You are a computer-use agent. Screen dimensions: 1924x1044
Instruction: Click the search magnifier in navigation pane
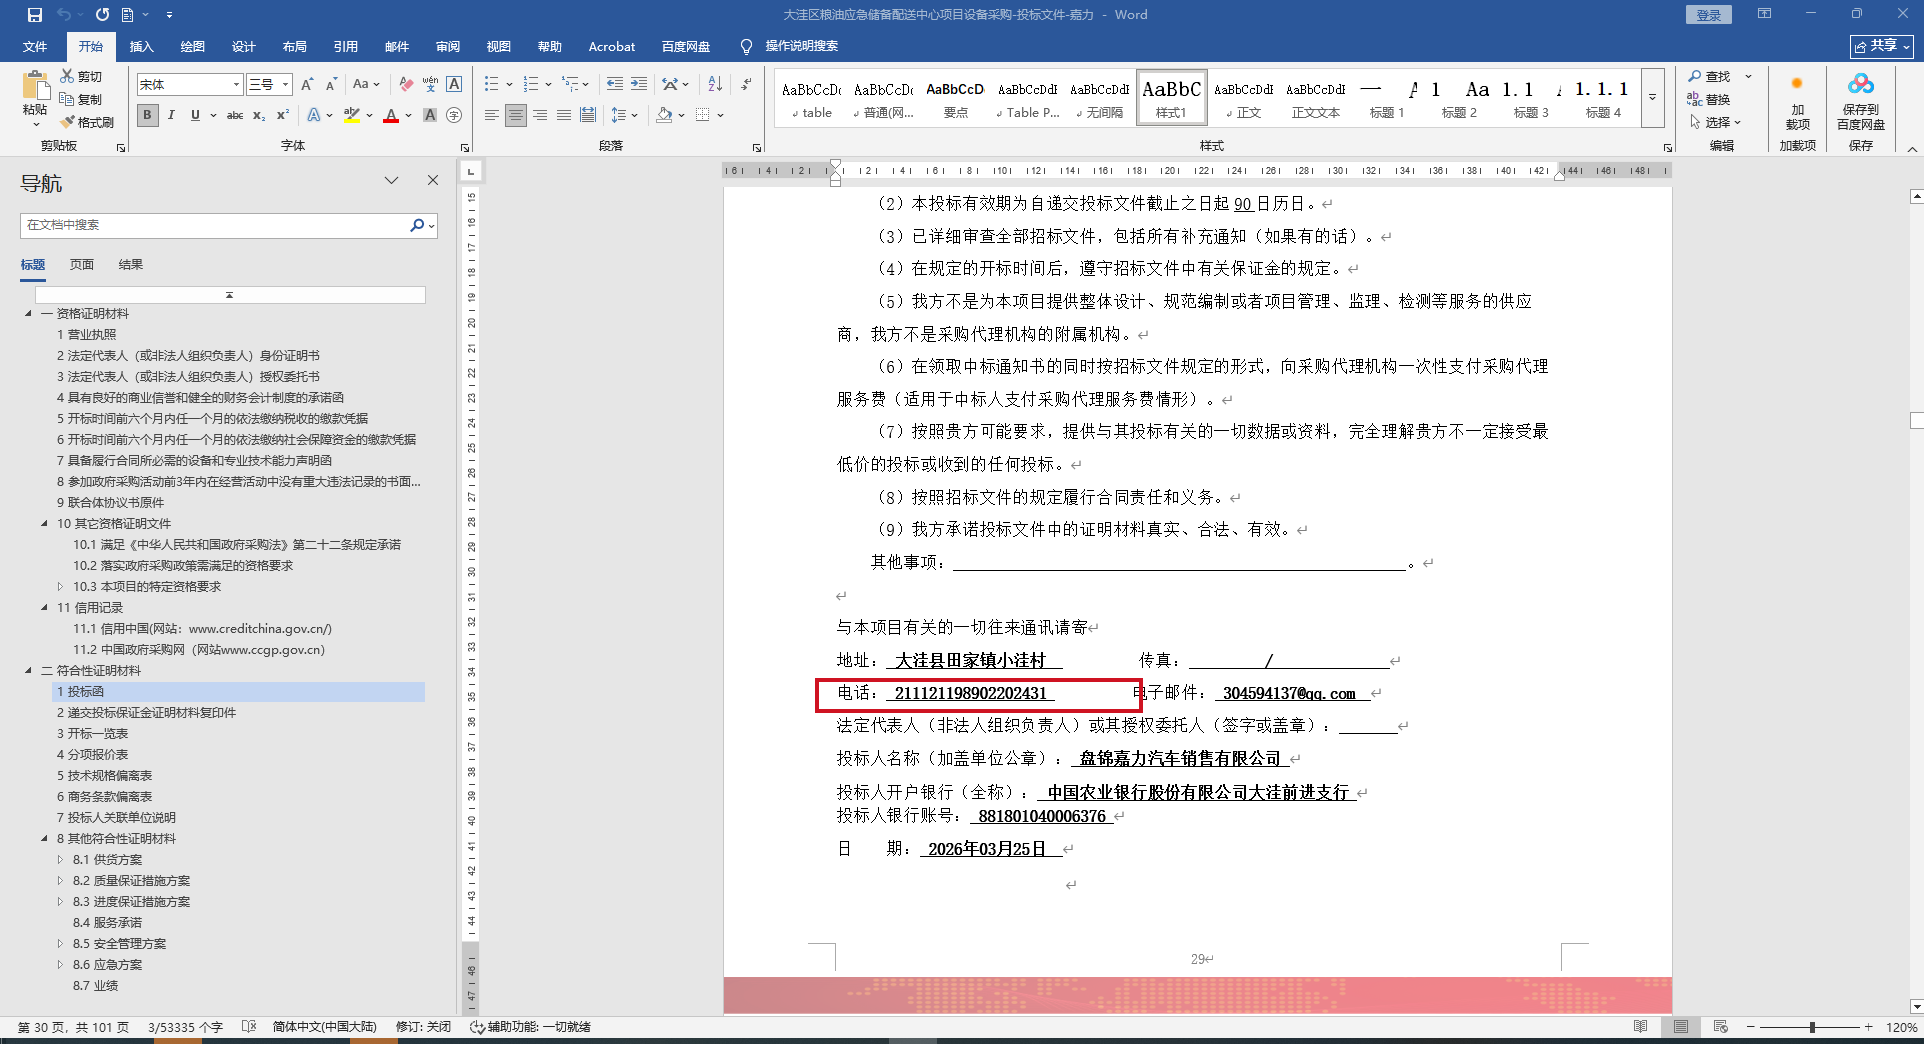[417, 225]
